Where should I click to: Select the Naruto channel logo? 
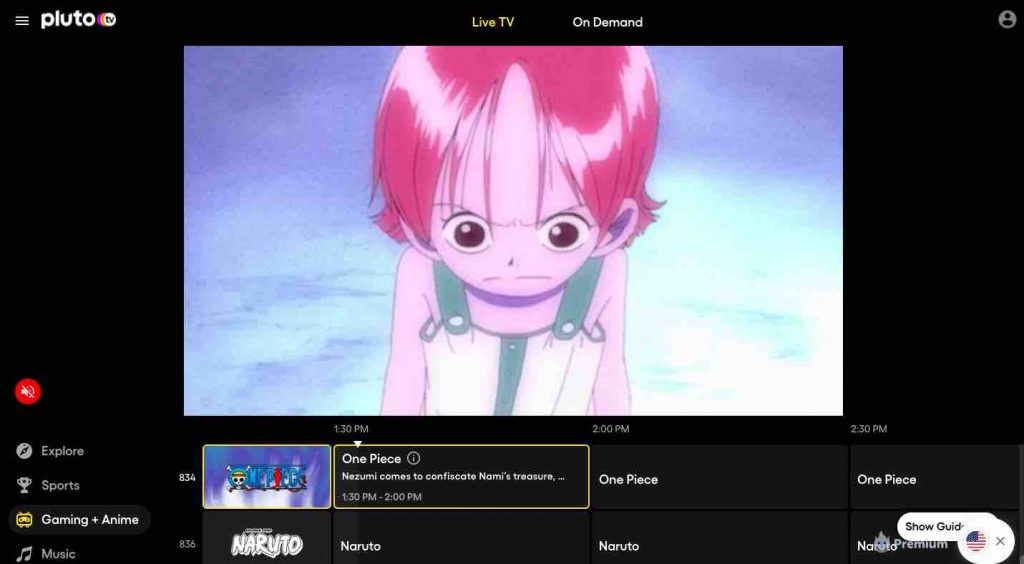click(266, 543)
